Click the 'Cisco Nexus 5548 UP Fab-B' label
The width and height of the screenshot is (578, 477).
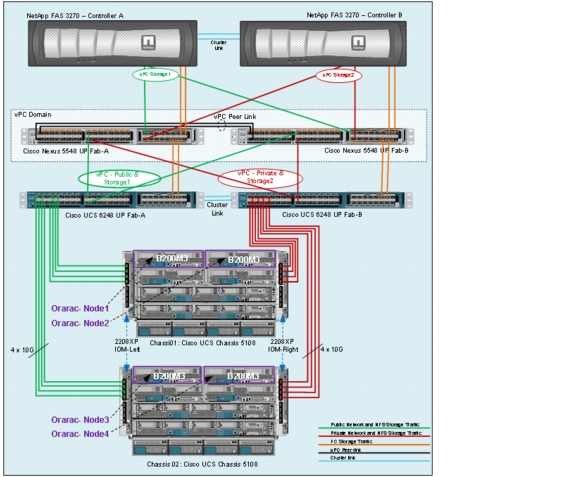[x=366, y=150]
